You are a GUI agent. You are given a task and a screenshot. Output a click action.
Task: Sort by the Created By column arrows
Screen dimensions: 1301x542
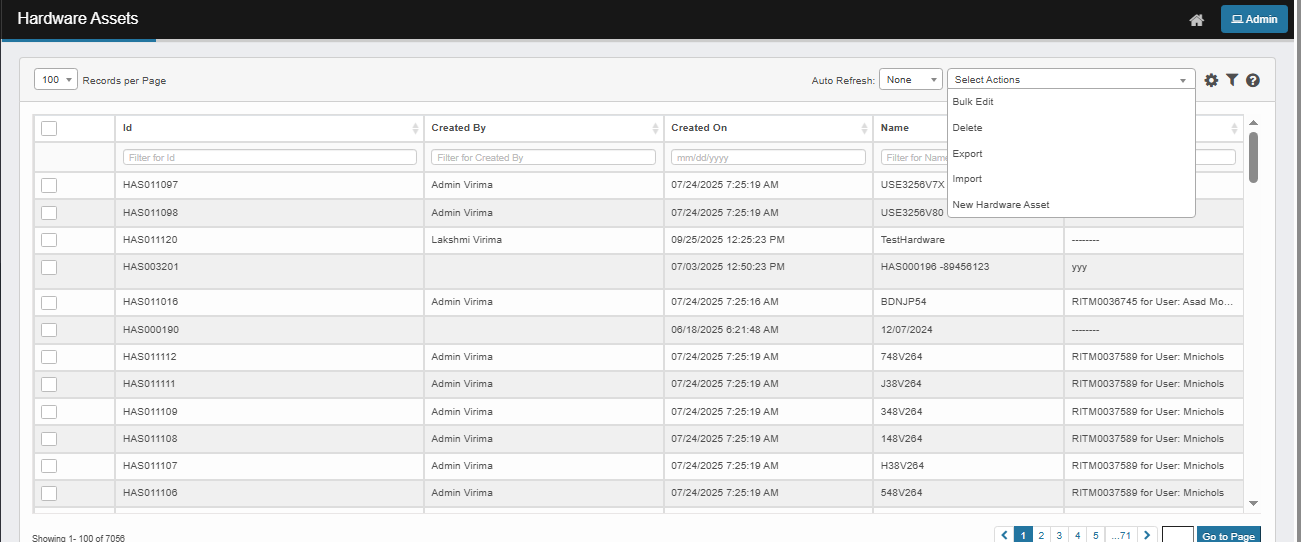point(655,129)
